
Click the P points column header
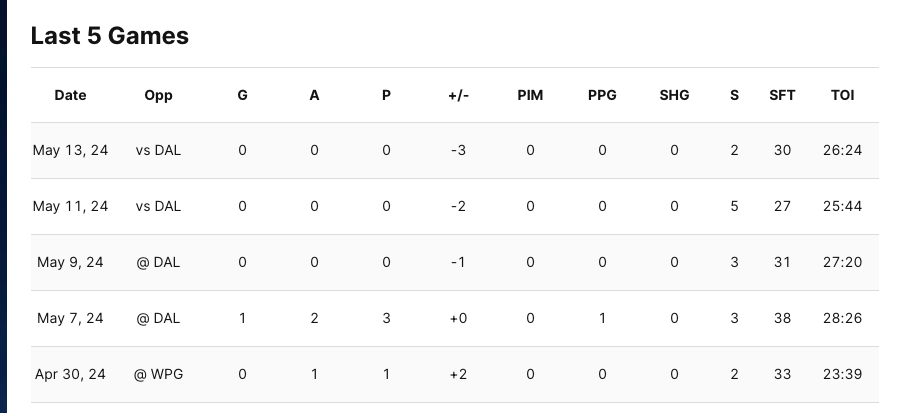coord(386,96)
